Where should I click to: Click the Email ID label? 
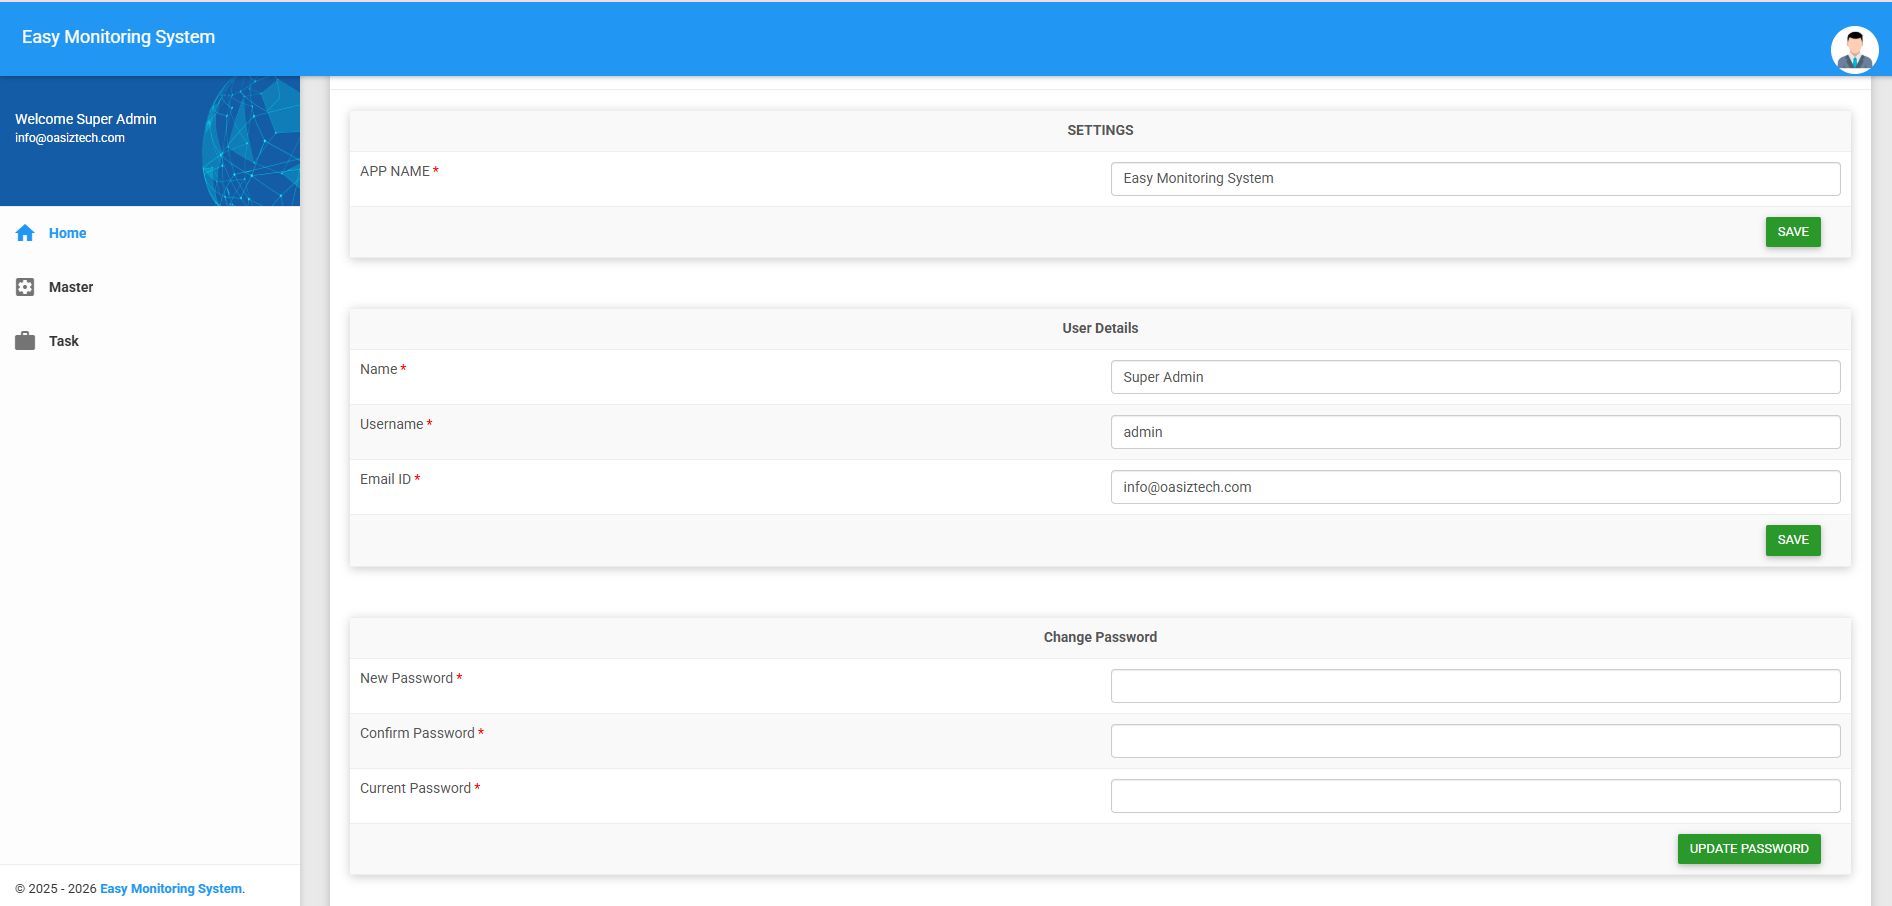[386, 479]
